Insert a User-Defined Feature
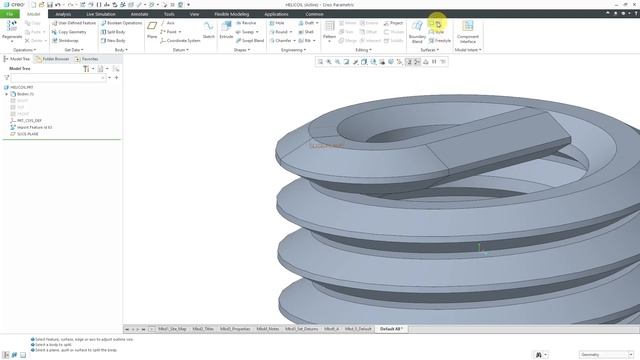The height and width of the screenshot is (360, 640). [x=74, y=23]
